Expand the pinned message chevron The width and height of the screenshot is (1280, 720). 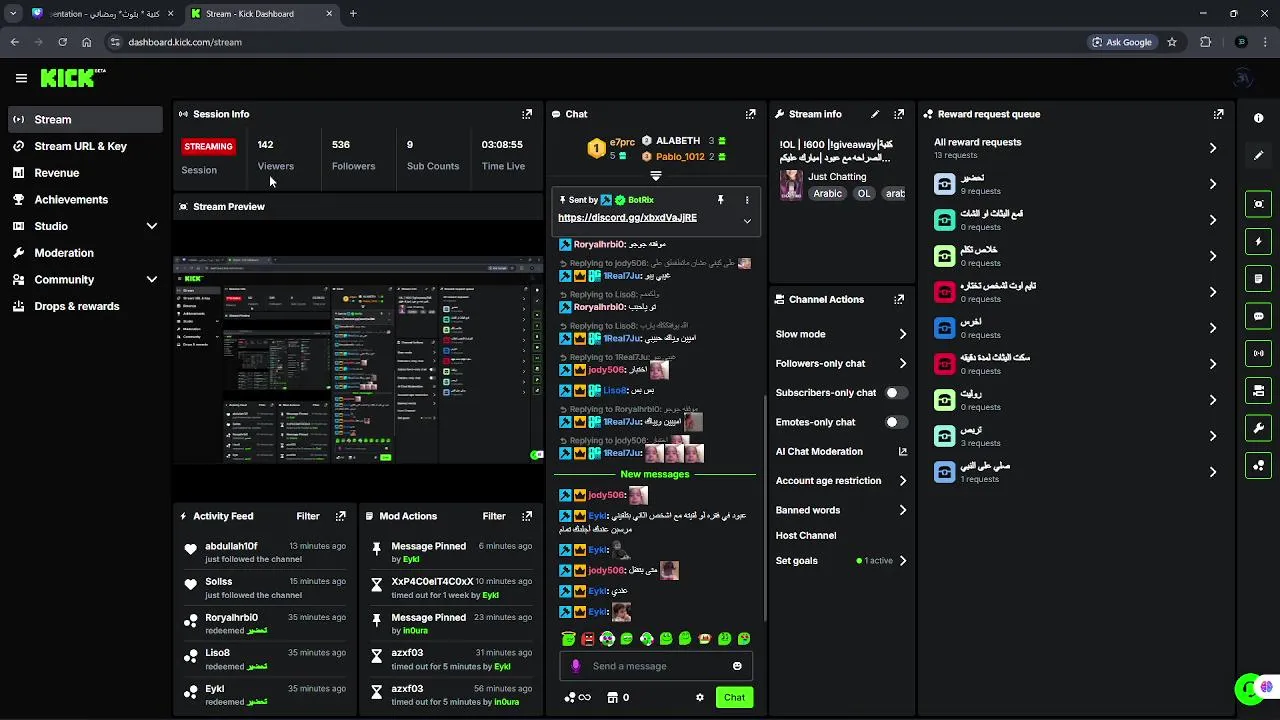(x=747, y=220)
